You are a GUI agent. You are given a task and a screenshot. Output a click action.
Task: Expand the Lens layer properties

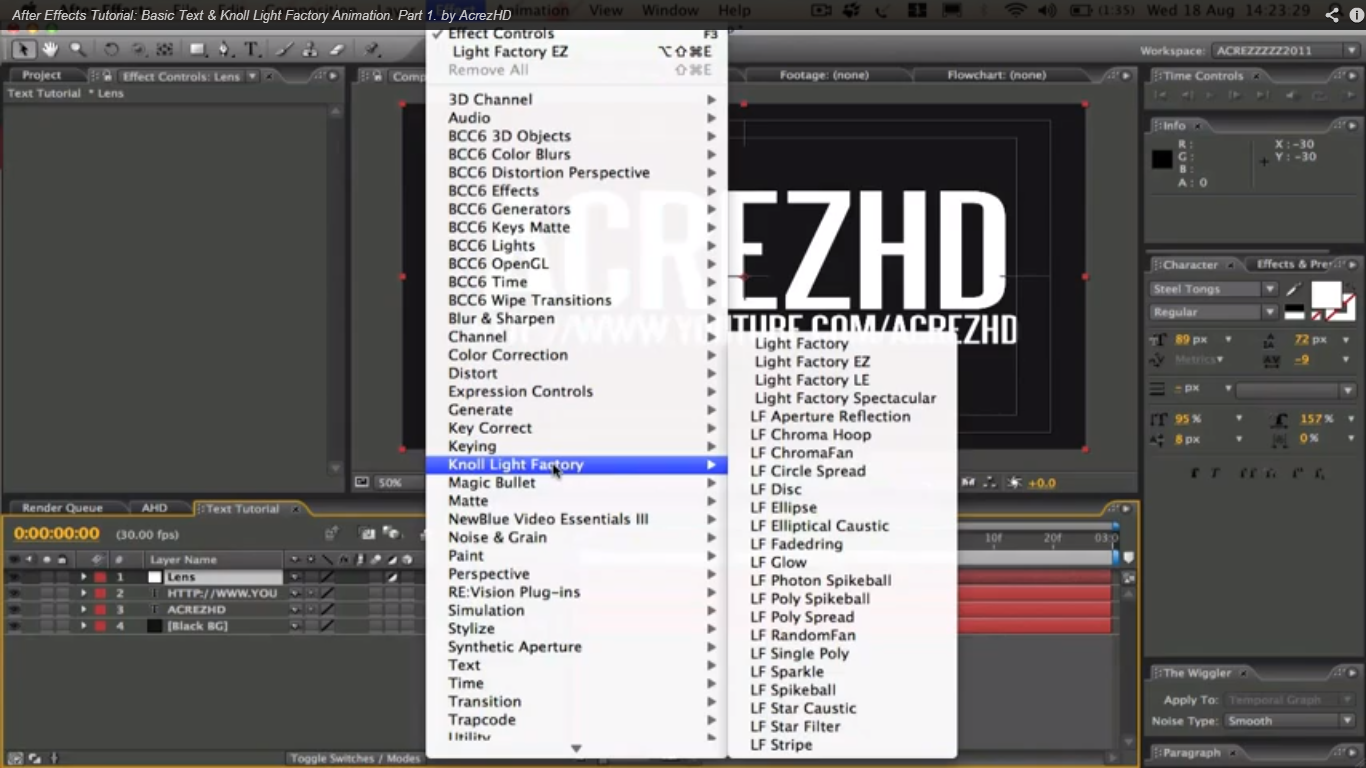(84, 577)
